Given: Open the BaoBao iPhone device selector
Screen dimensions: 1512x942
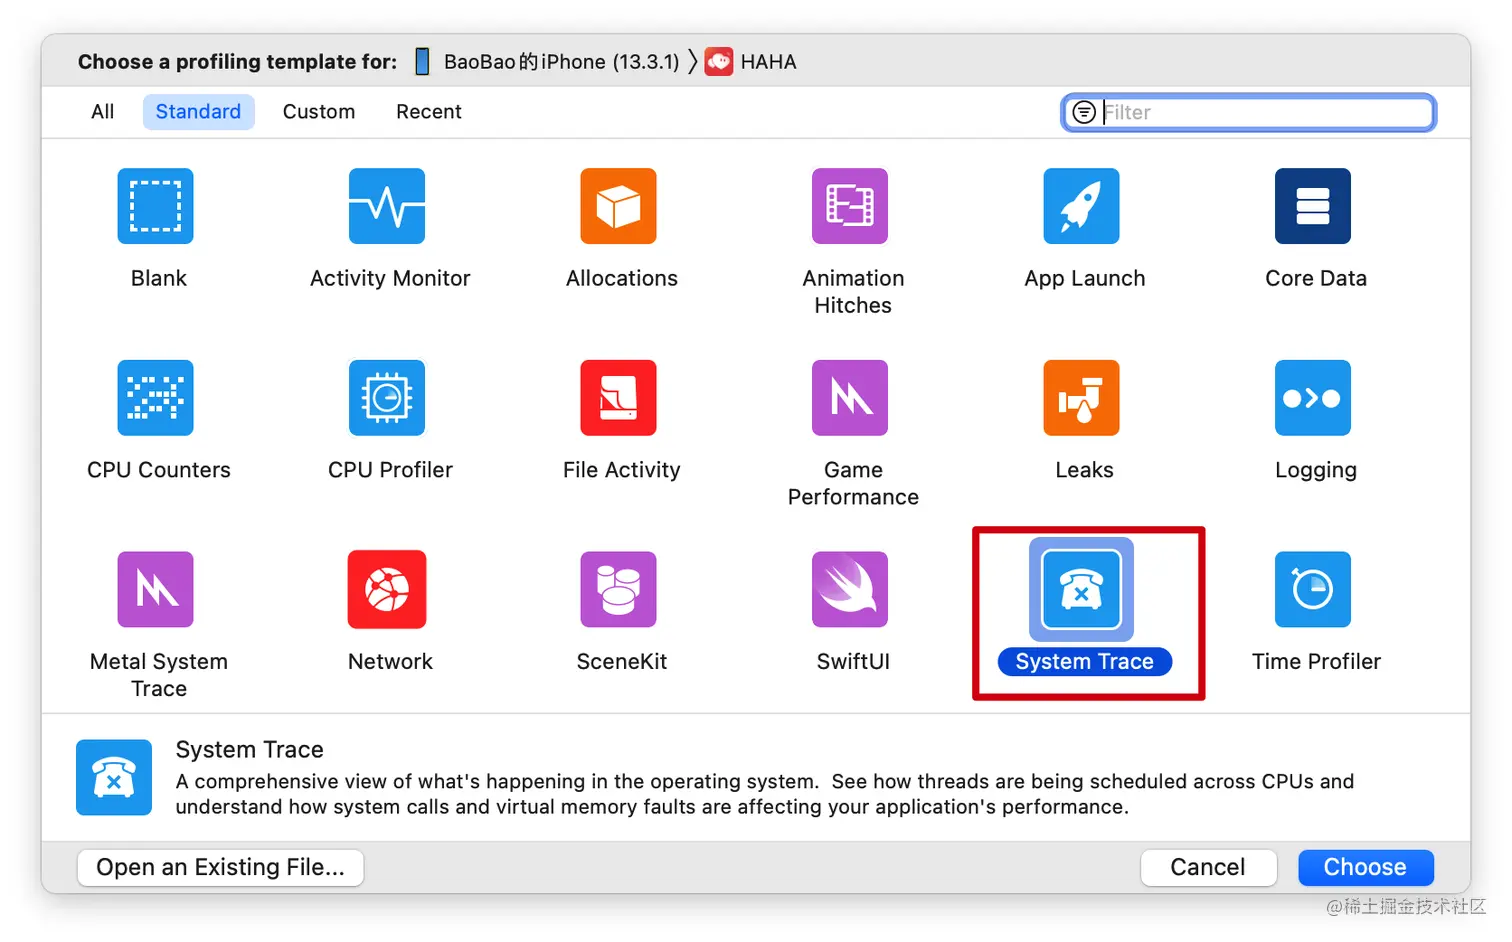Looking at the screenshot, I should (548, 62).
